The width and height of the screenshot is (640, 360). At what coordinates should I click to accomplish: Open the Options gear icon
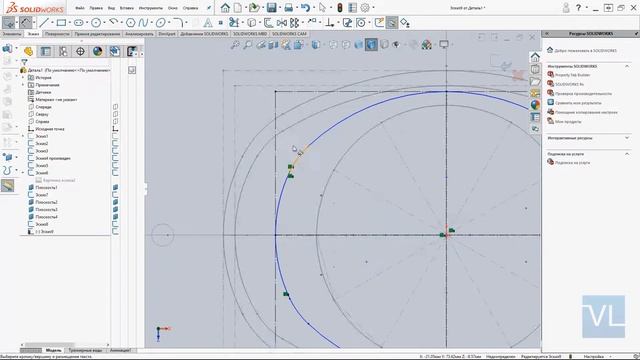coord(365,7)
